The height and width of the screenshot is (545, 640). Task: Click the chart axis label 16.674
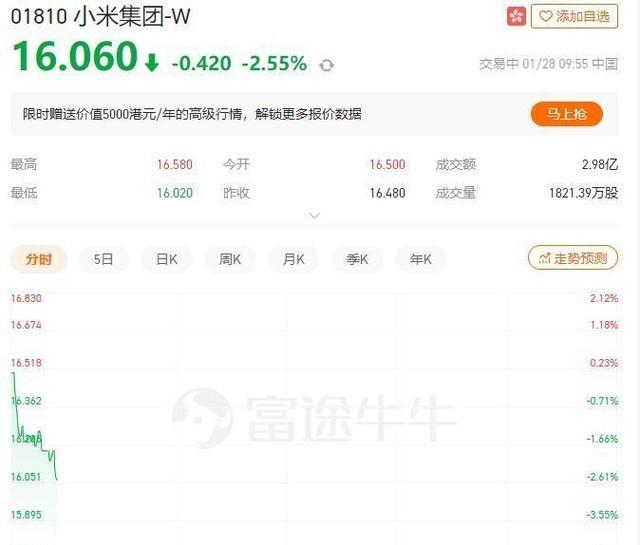coord(26,325)
